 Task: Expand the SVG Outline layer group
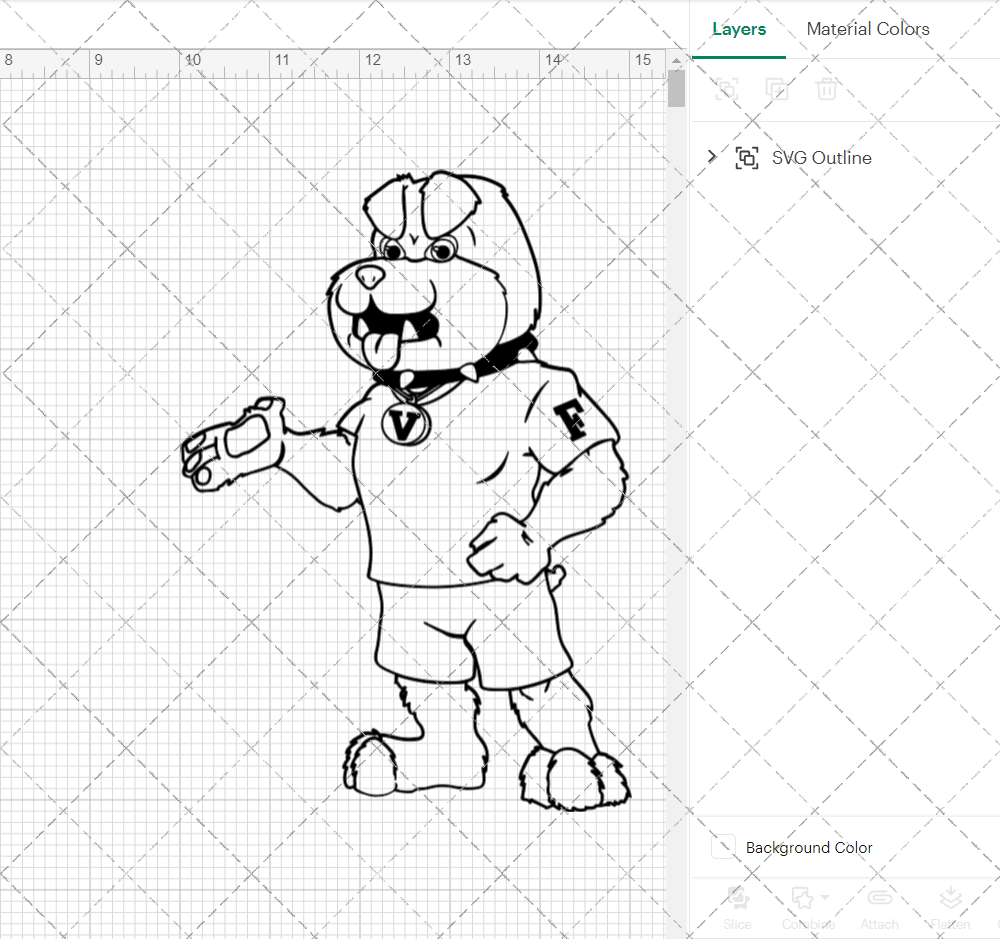(712, 157)
